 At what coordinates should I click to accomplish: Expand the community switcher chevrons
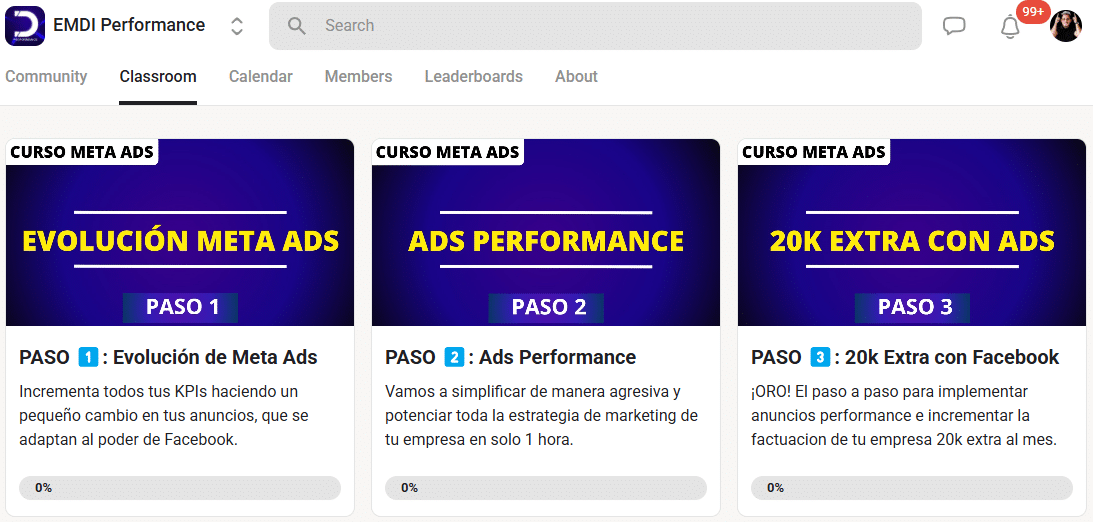237,26
